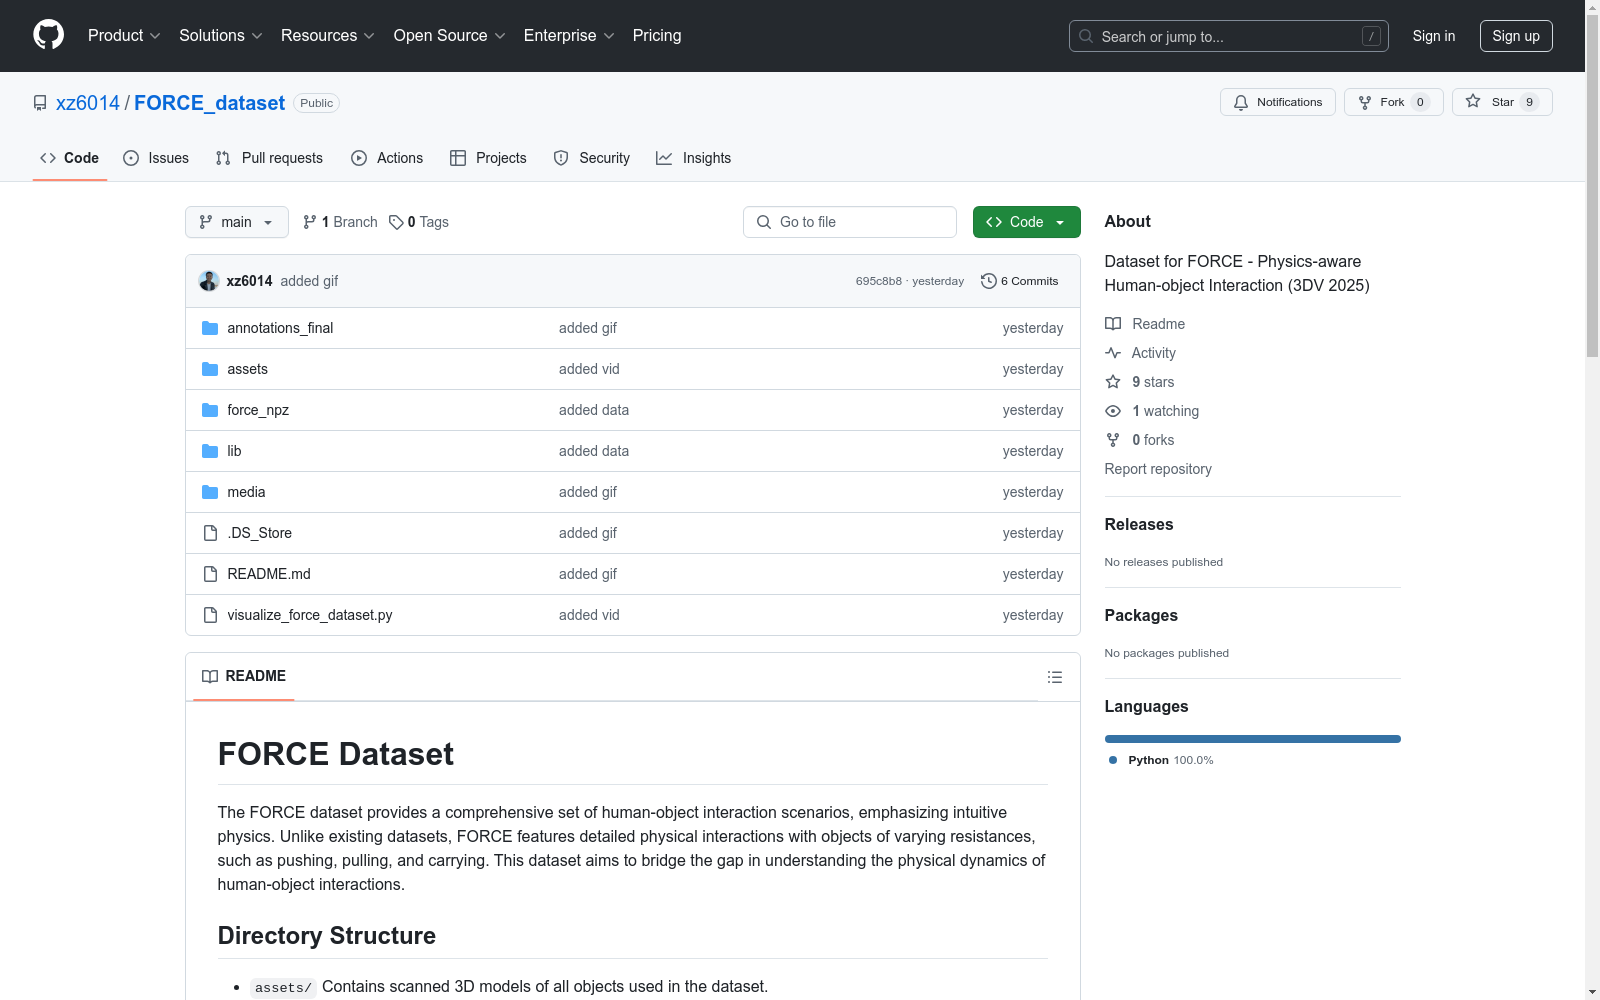Click the Packages heading link
1600x1000 pixels.
[1140, 615]
